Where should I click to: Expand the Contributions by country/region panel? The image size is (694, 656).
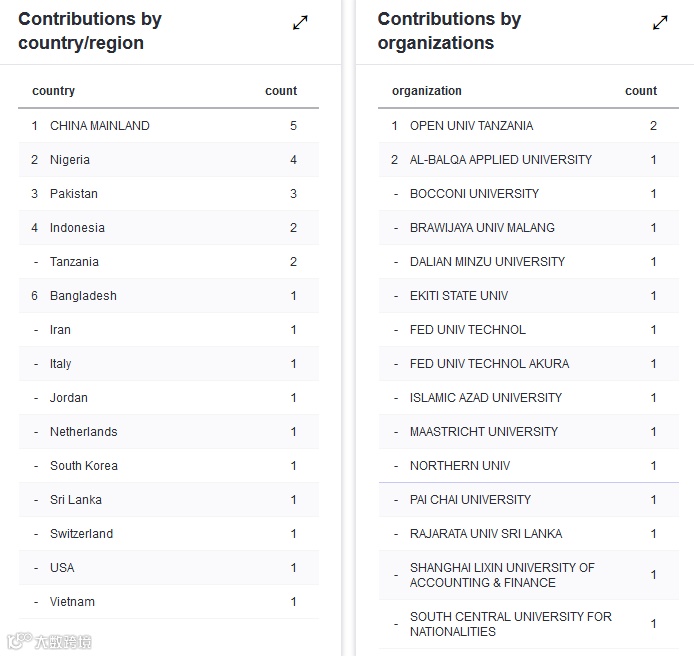(x=300, y=22)
